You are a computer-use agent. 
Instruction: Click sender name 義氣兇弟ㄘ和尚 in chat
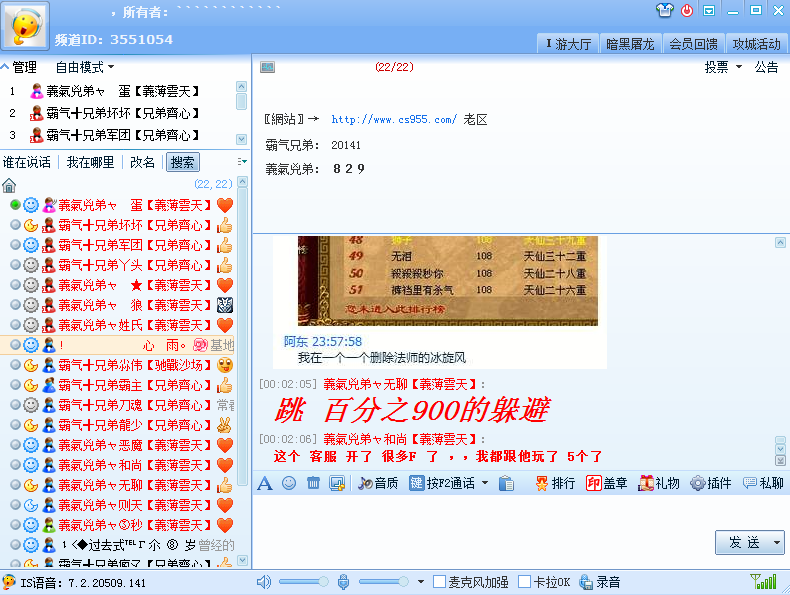pyautogui.click(x=401, y=439)
